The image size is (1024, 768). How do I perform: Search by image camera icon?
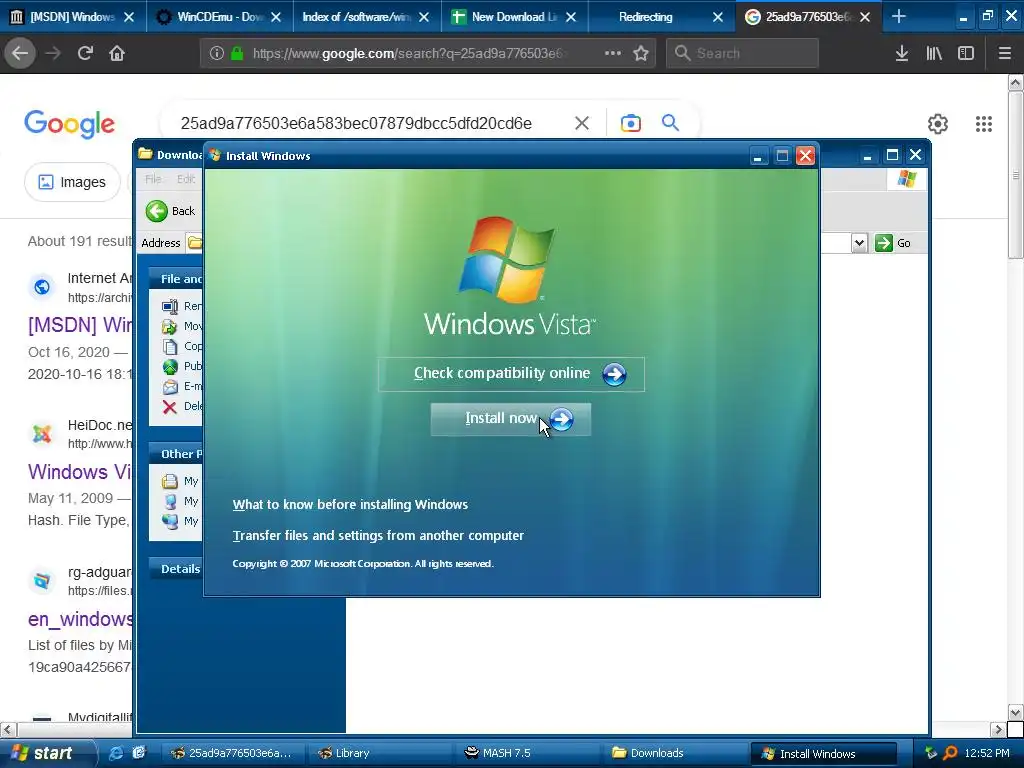[x=630, y=123]
